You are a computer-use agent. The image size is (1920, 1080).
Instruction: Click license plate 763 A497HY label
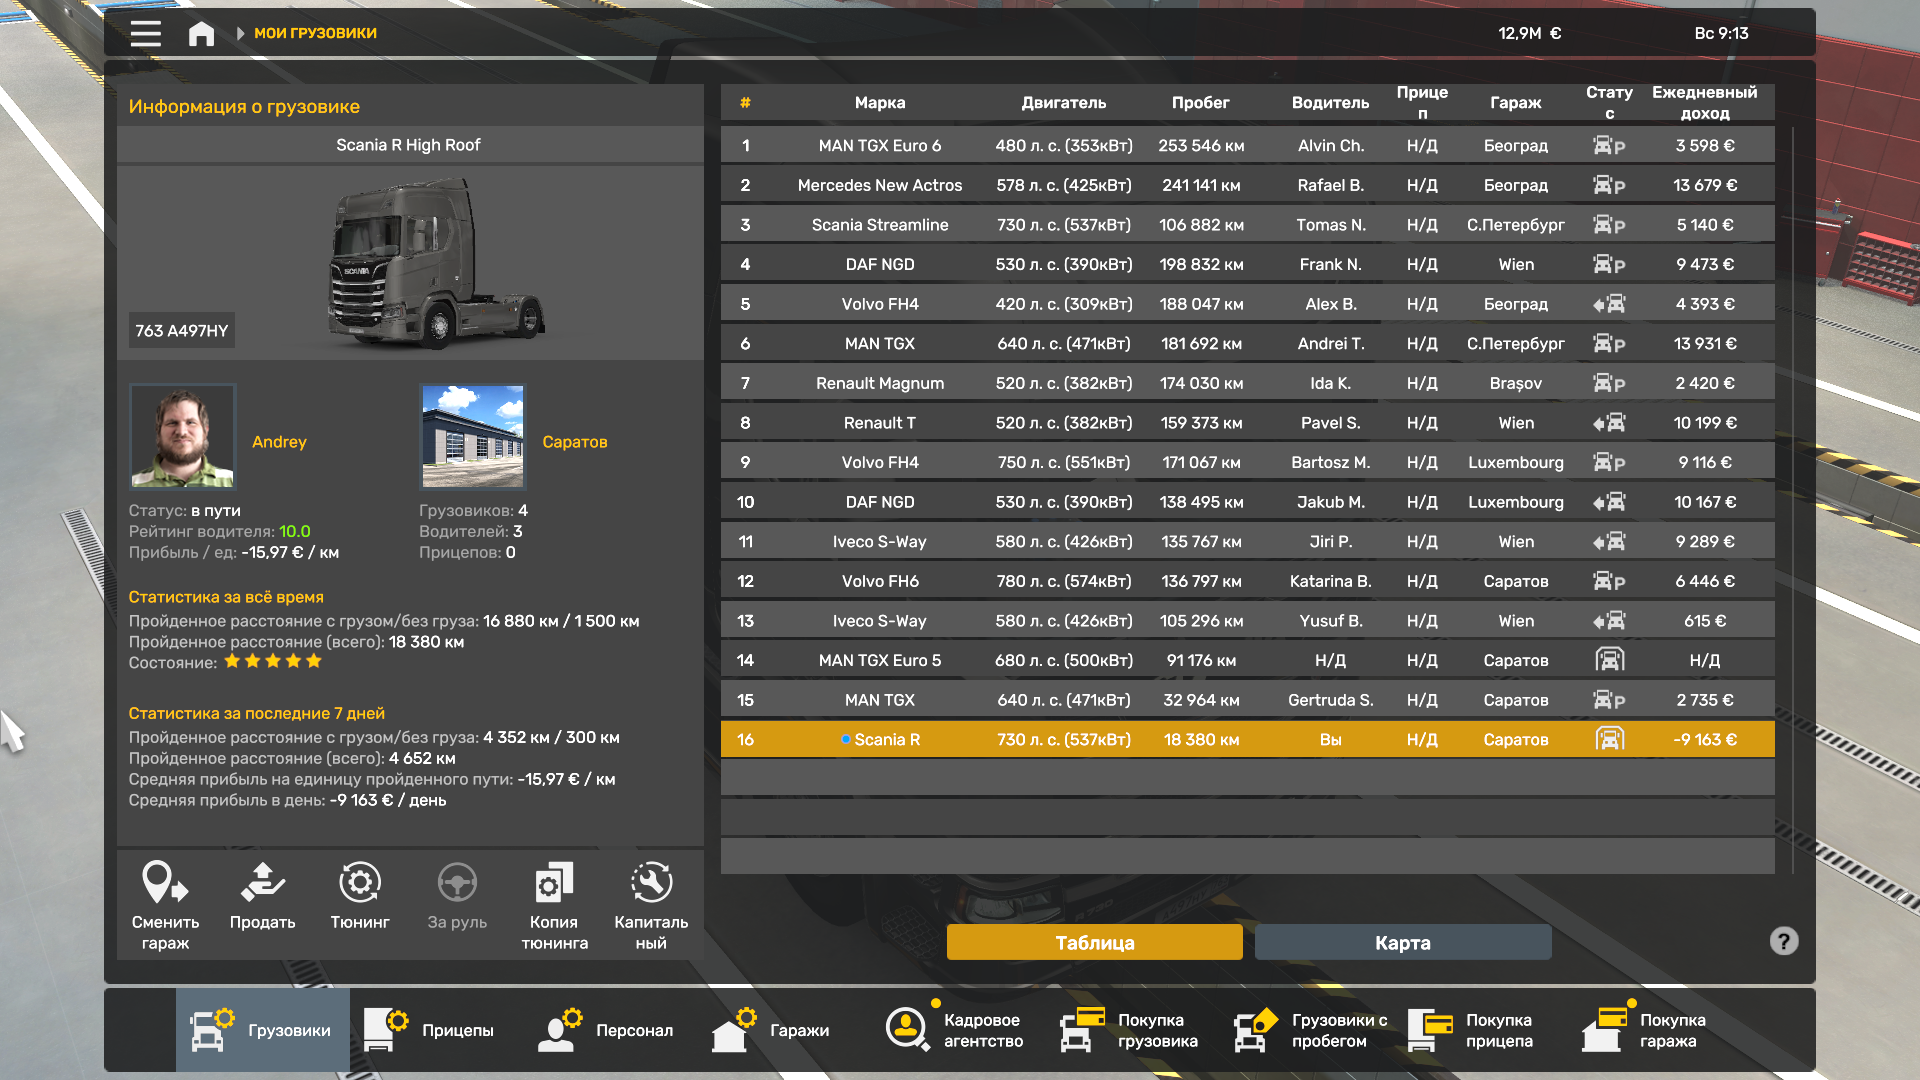click(182, 330)
